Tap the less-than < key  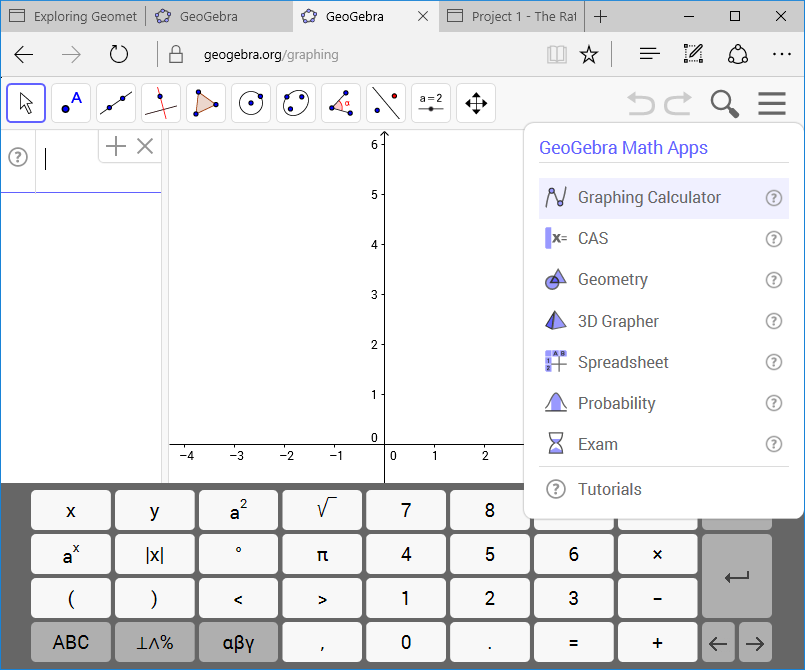click(x=238, y=599)
